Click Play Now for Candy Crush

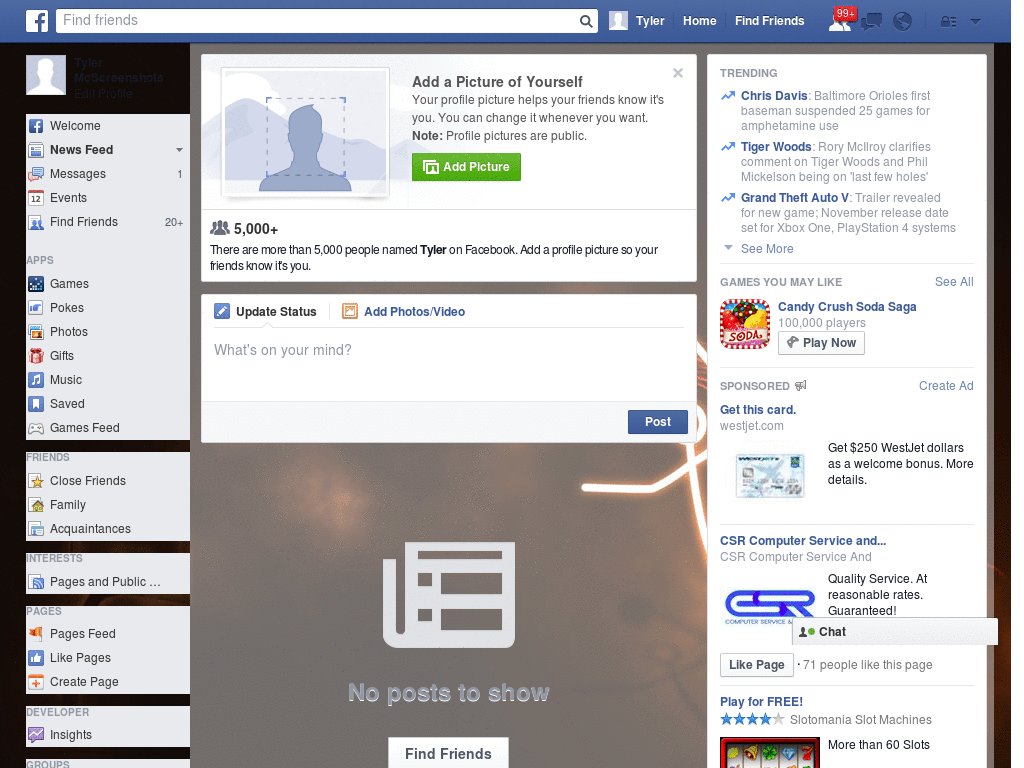822,343
